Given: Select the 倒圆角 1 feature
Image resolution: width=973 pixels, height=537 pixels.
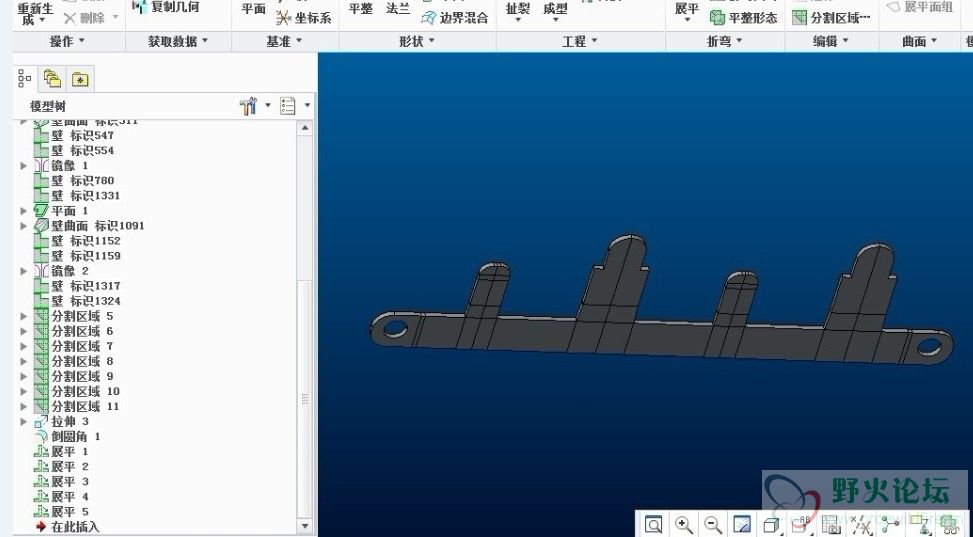Looking at the screenshot, I should point(67,436).
